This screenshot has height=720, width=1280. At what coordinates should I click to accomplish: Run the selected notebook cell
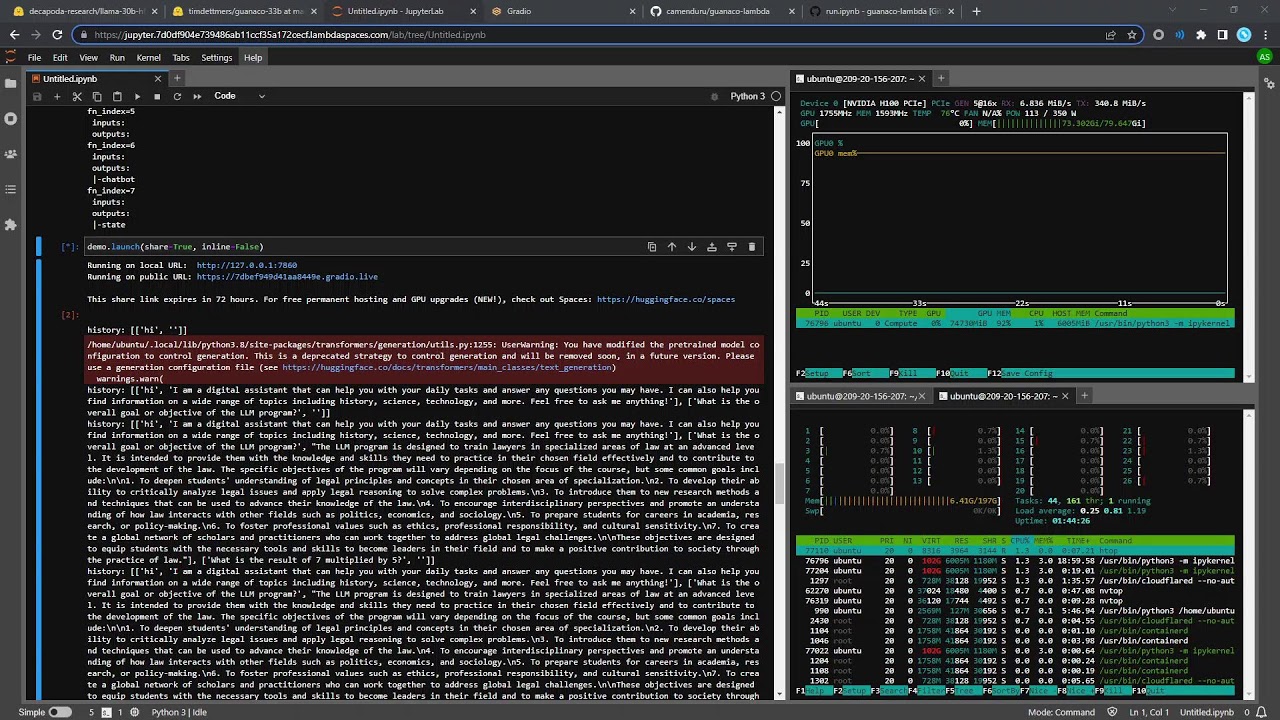pyautogui.click(x=137, y=96)
